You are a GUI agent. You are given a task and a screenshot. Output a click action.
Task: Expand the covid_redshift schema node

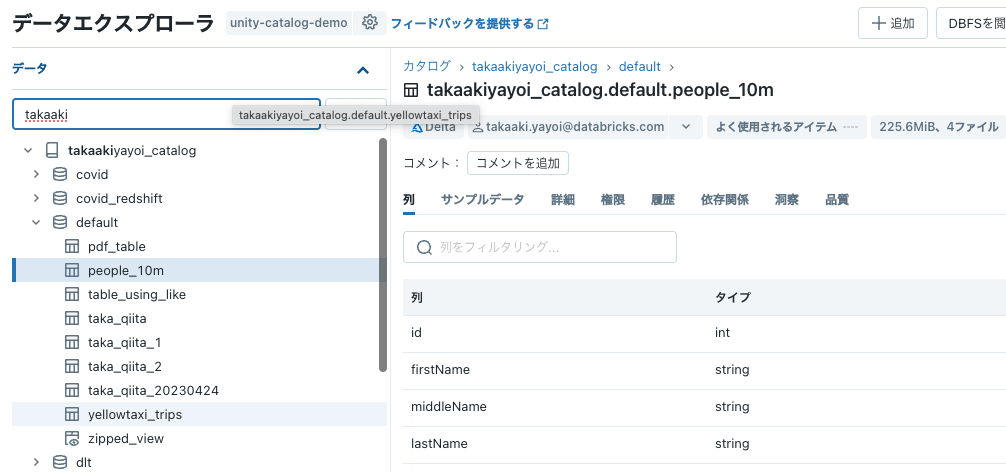pyautogui.click(x=37, y=198)
